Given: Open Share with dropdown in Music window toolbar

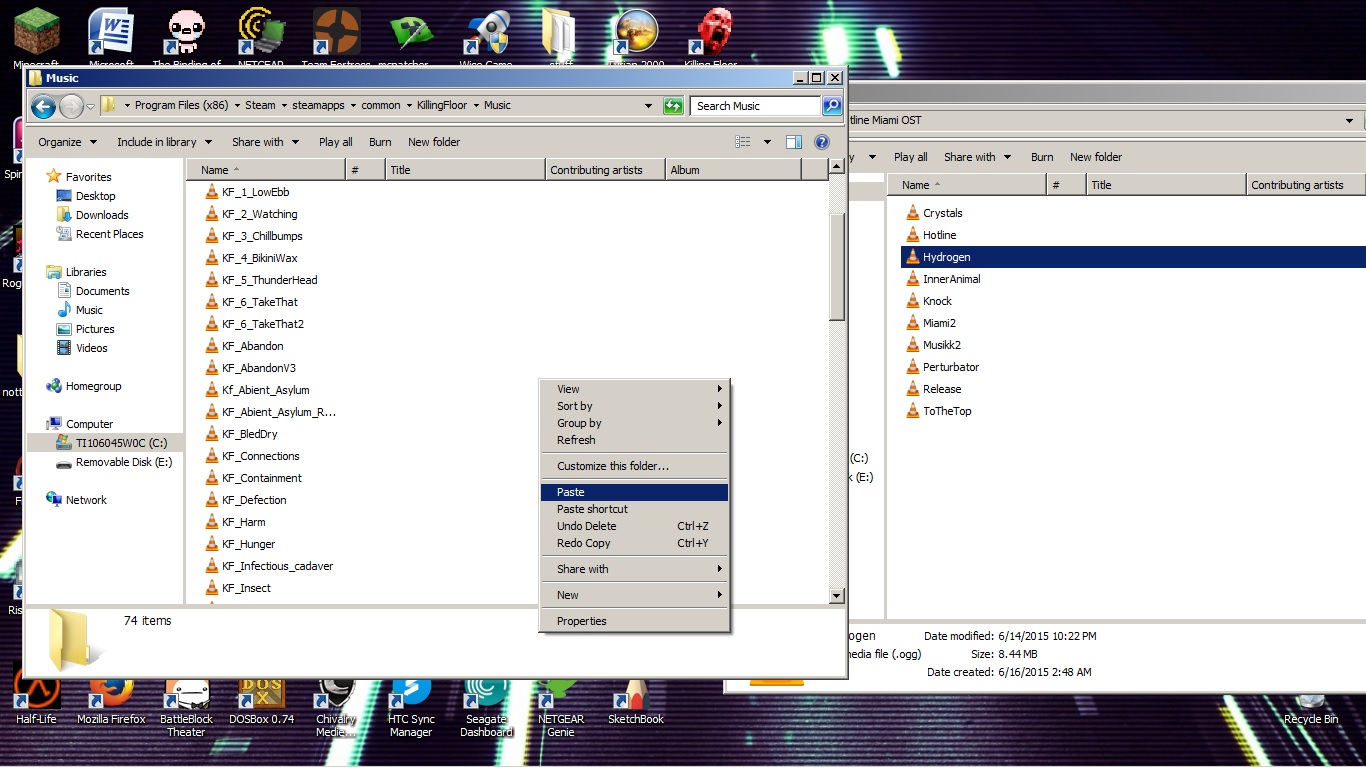Looking at the screenshot, I should [265, 142].
